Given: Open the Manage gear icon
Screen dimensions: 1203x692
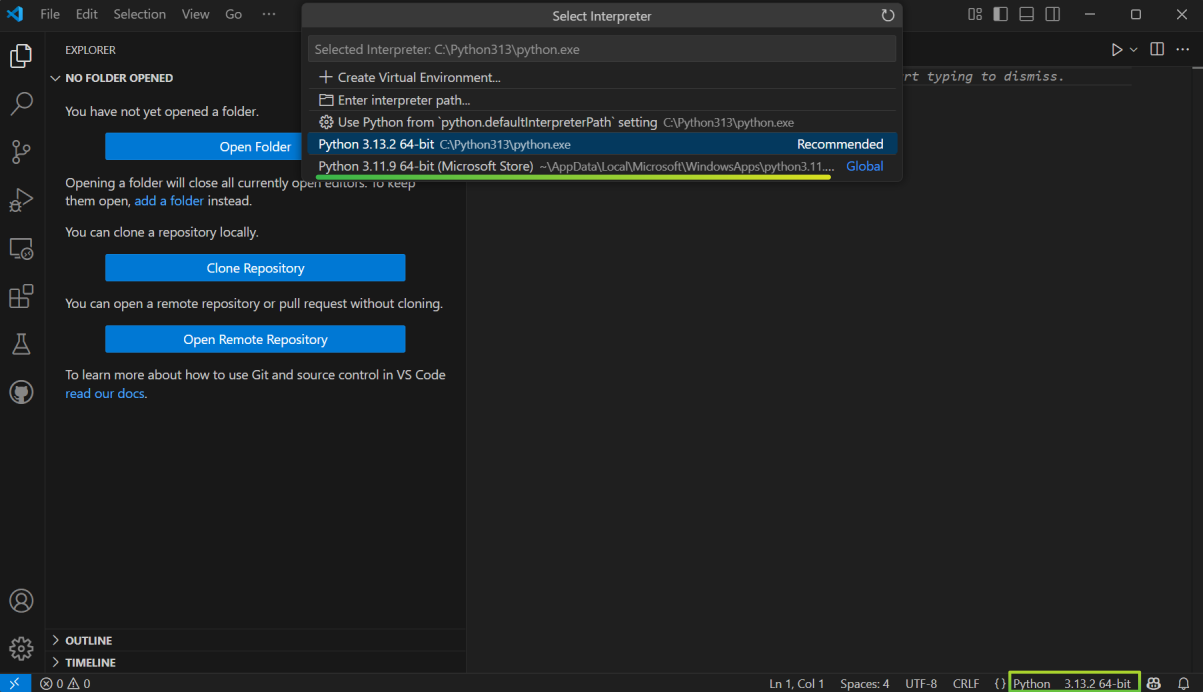Looking at the screenshot, I should [x=21, y=649].
